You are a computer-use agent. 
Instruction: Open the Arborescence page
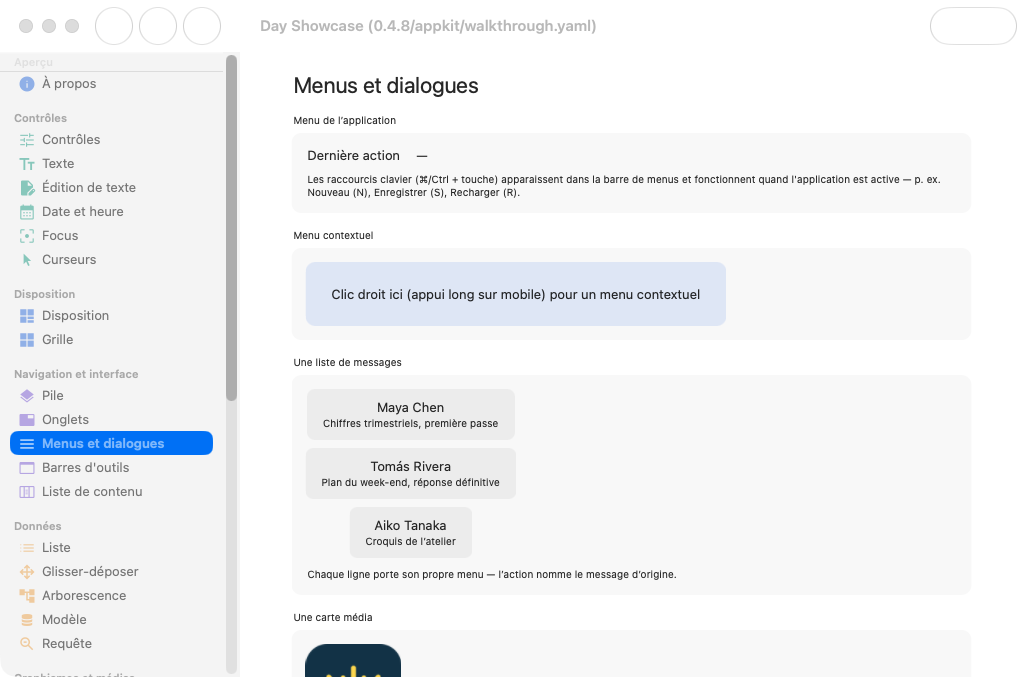(x=112, y=596)
